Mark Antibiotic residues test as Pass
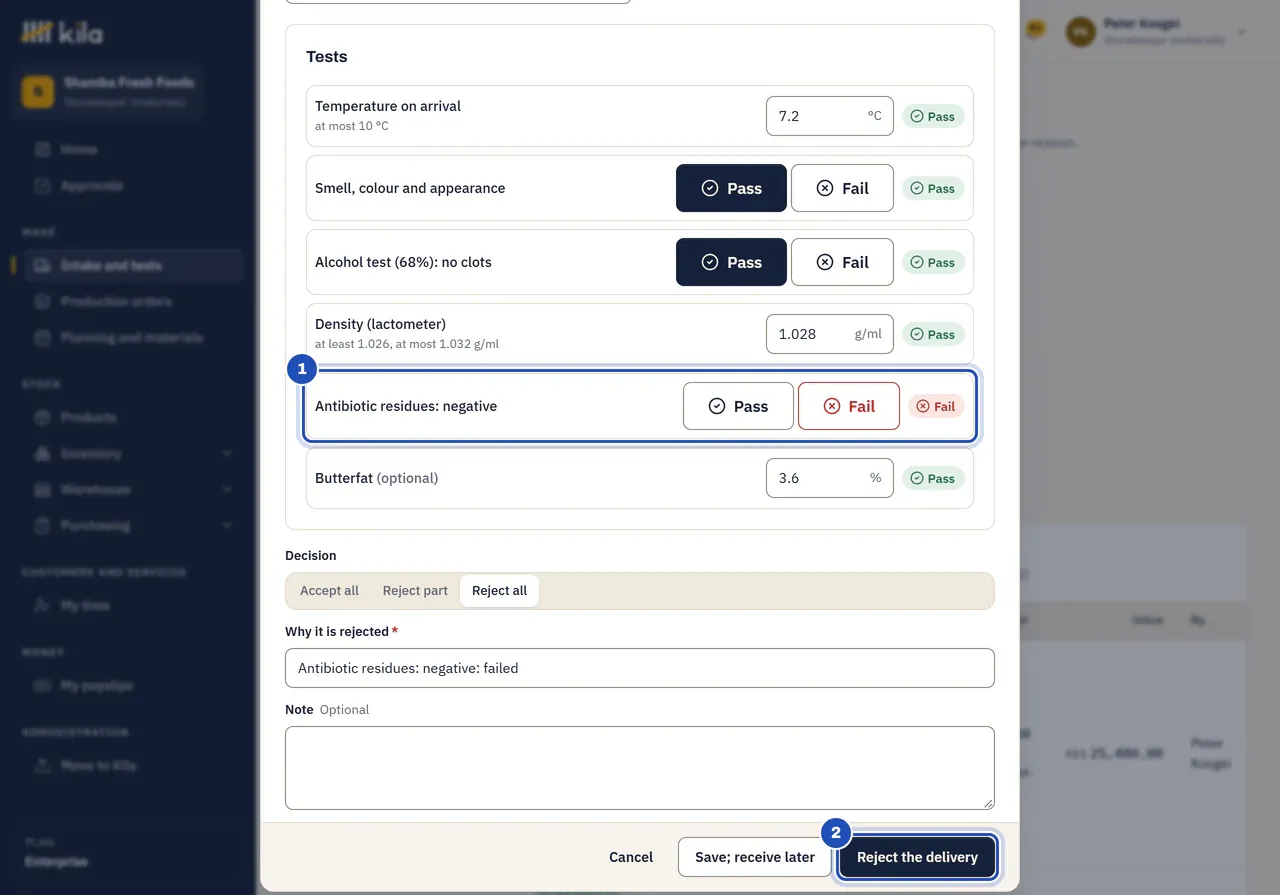1280x895 pixels. 738,406
